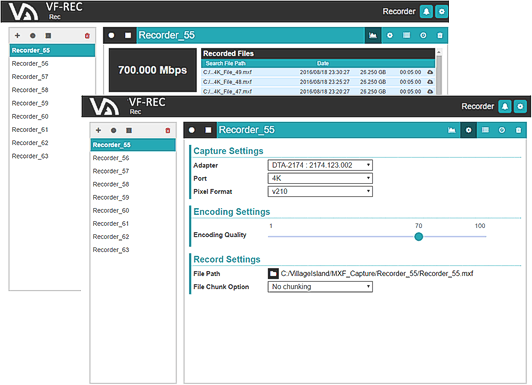Open the settings gear in the back window header
The height and width of the screenshot is (385, 532).
441,12
